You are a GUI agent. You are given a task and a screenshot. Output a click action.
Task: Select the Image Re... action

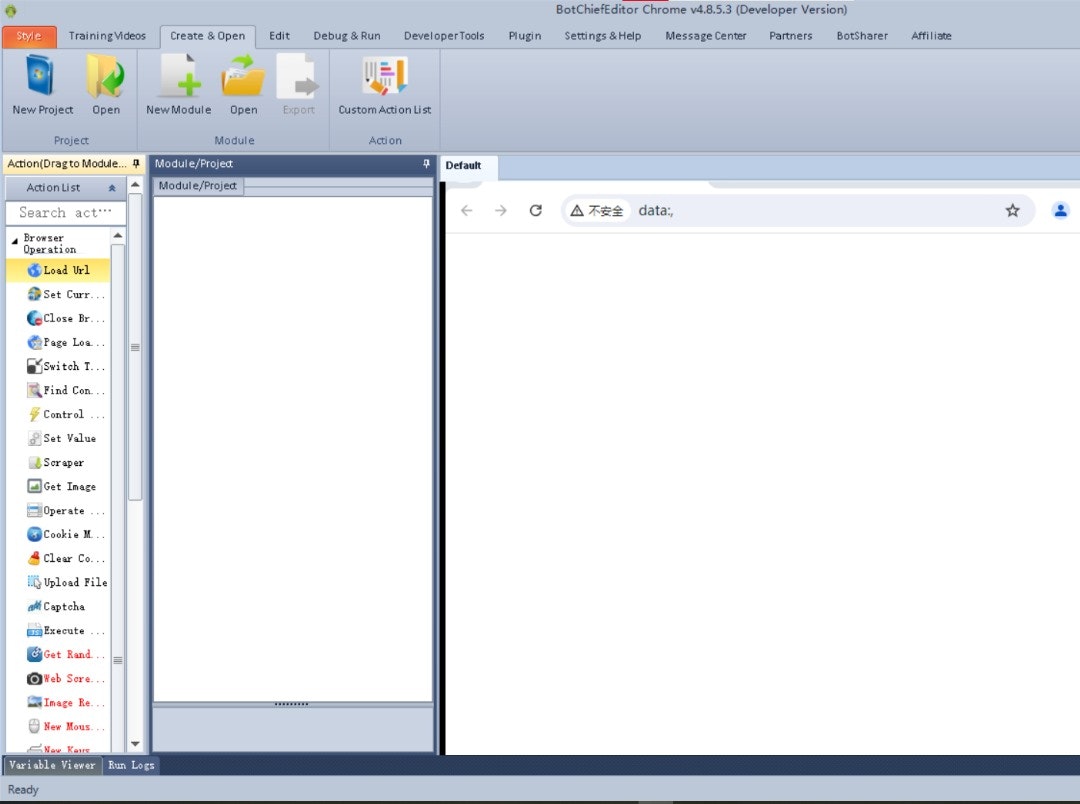coord(65,703)
